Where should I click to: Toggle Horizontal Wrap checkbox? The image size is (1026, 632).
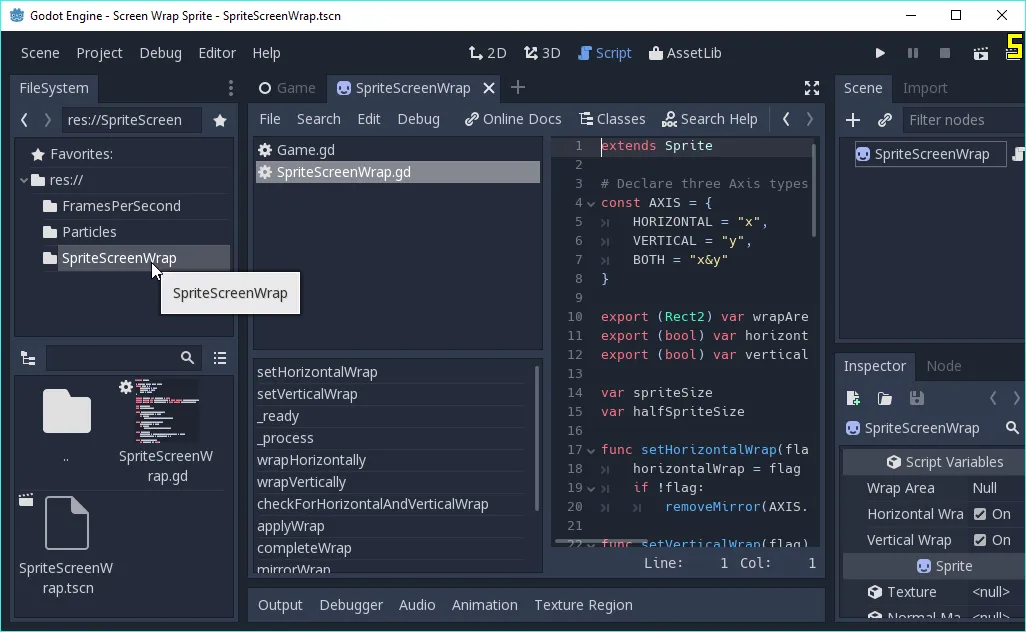[x=980, y=514]
